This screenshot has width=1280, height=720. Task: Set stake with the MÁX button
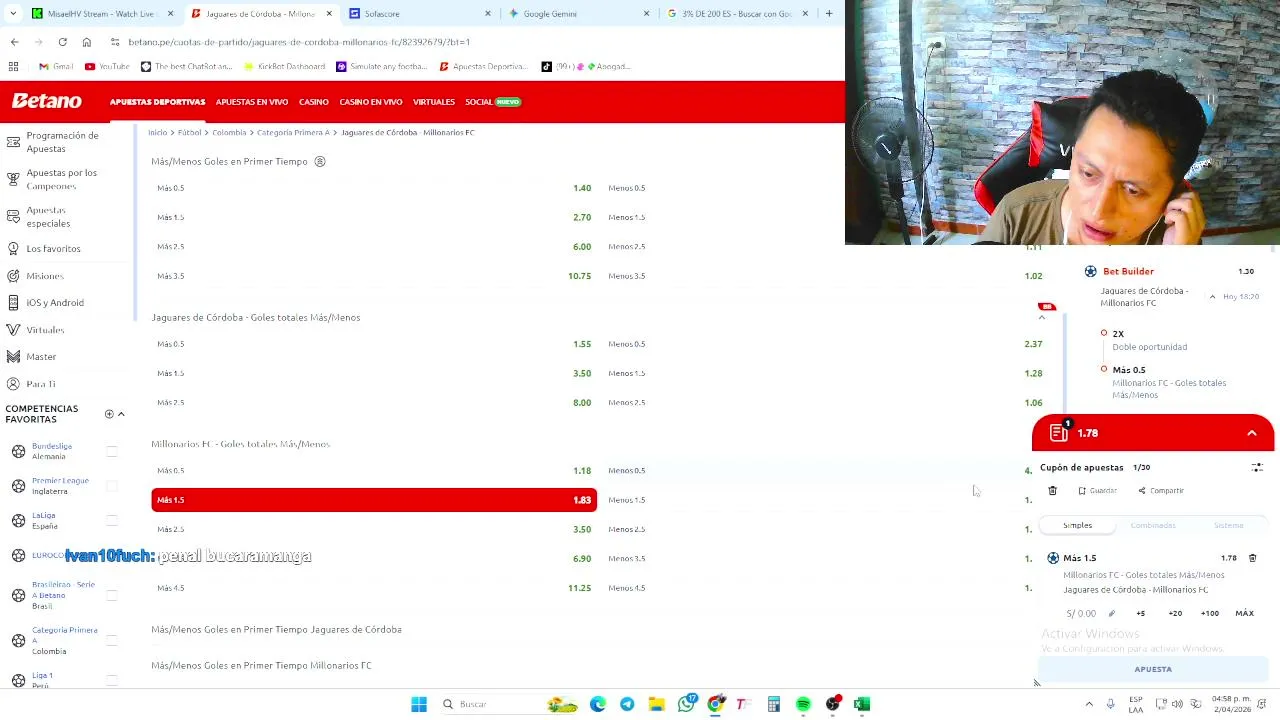coord(1244,613)
